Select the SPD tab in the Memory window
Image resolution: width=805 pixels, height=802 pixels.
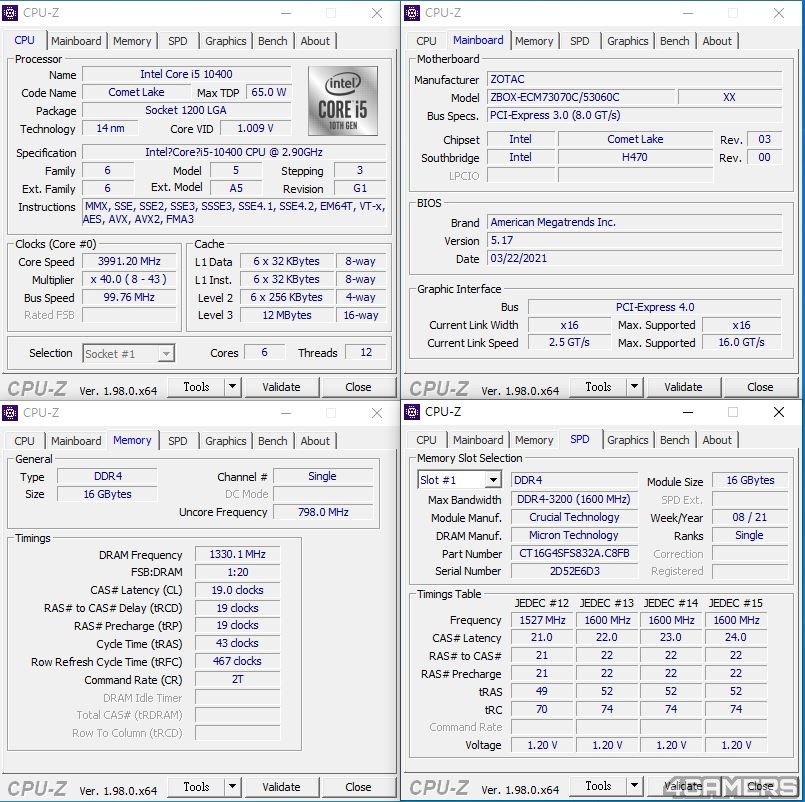pos(178,441)
